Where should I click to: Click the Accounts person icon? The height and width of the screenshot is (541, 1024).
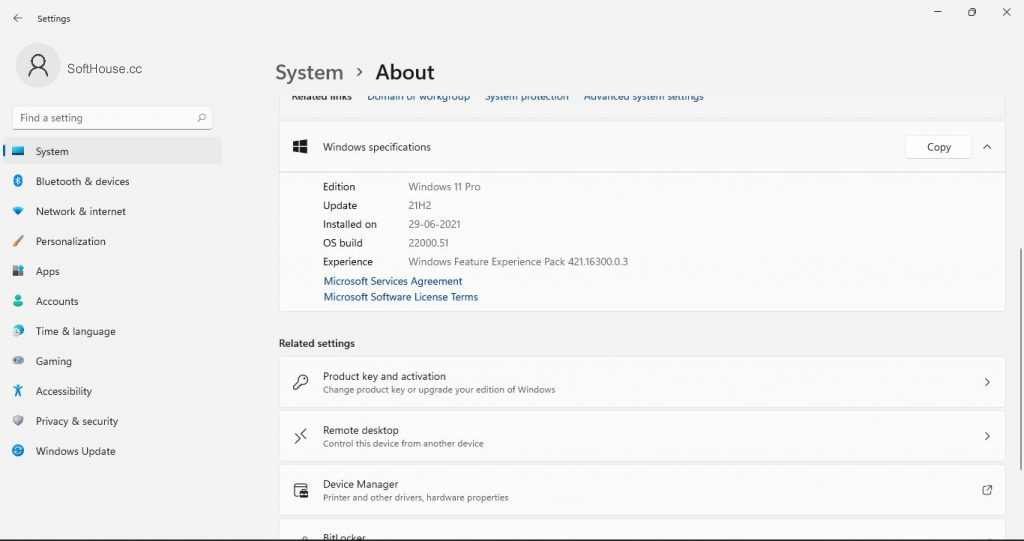18,301
